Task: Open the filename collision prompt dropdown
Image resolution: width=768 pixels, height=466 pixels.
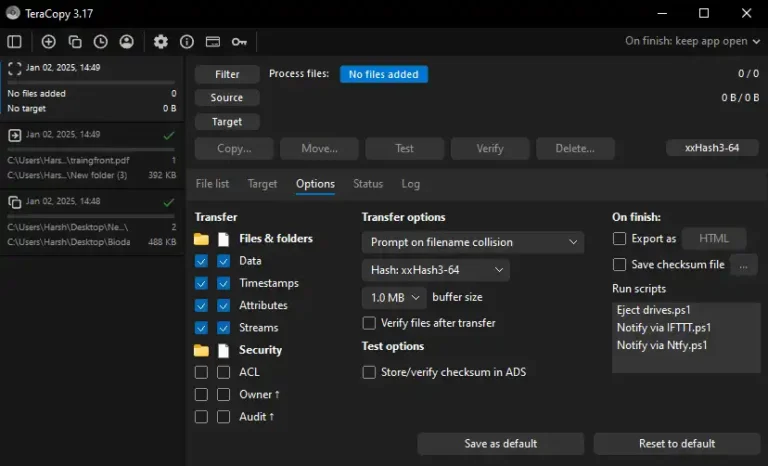Action: 472,242
